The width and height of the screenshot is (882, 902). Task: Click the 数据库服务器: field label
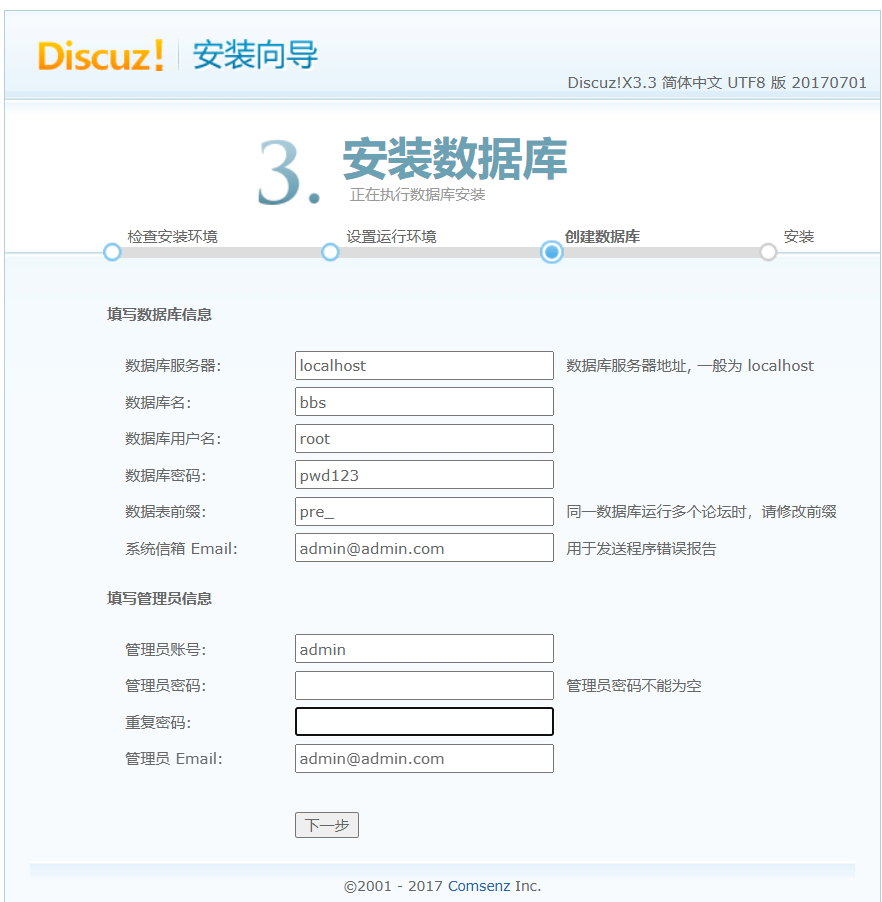pos(173,366)
